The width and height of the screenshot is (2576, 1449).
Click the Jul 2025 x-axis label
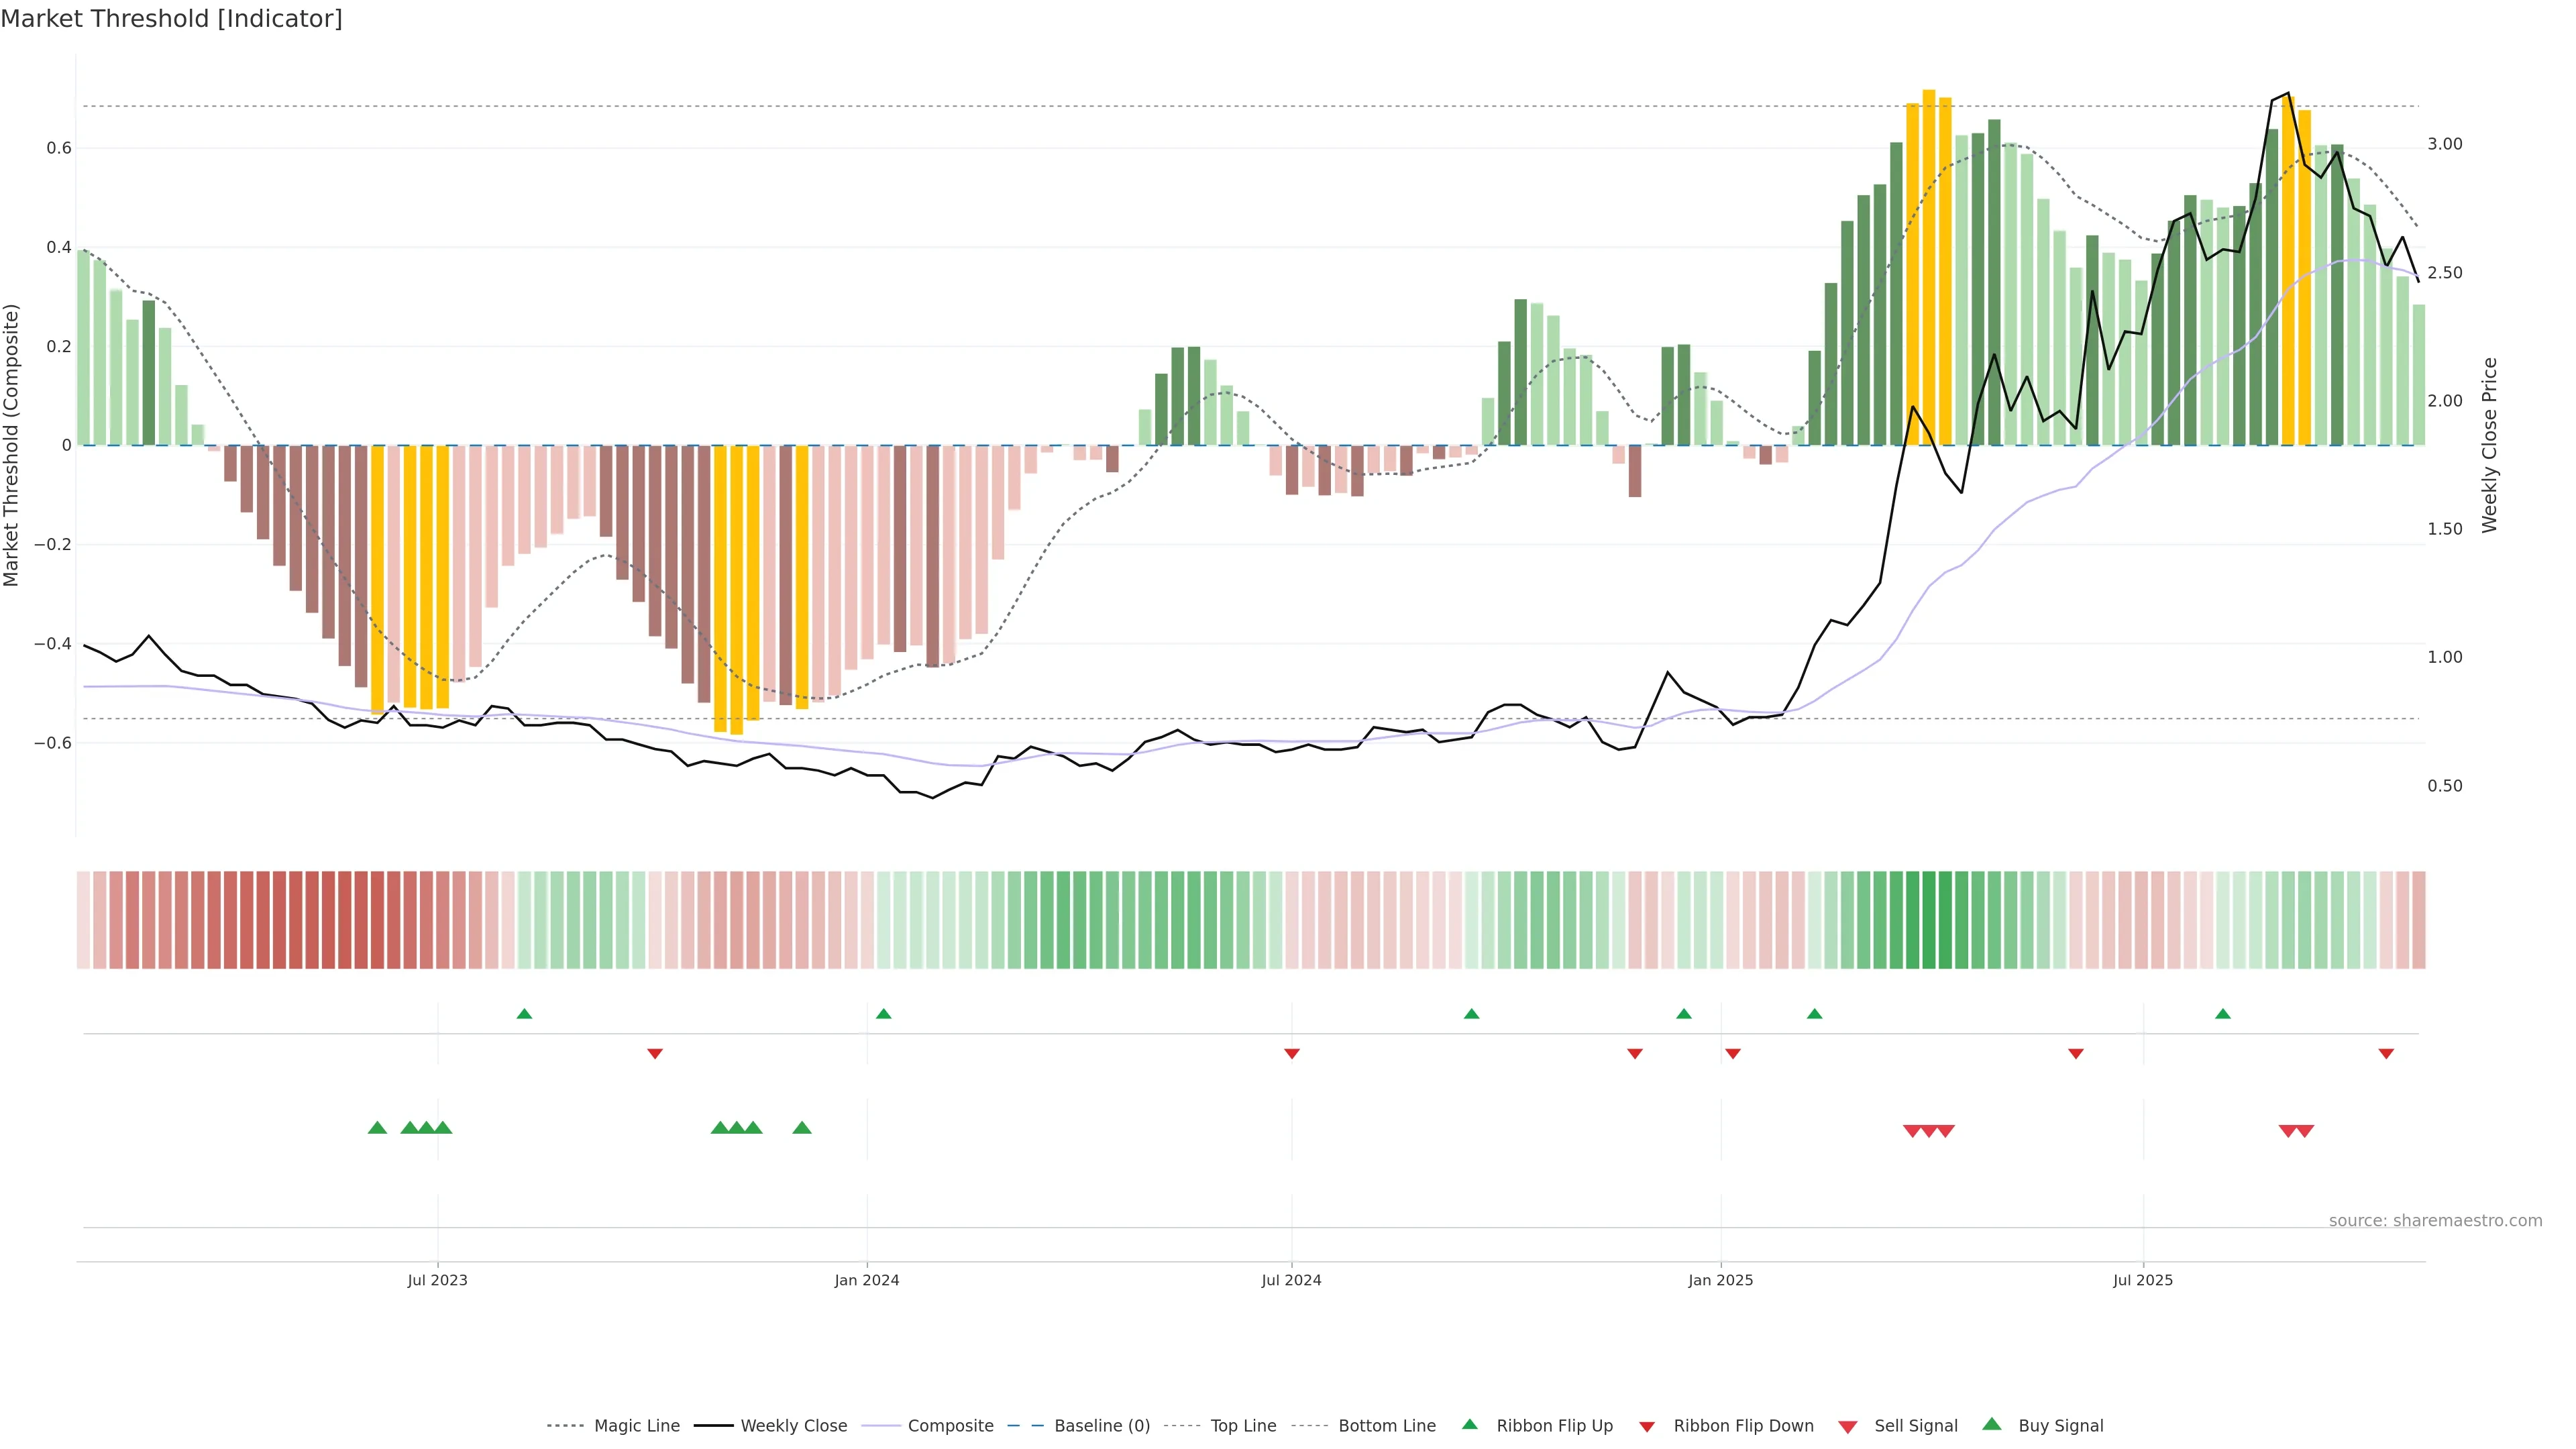[x=2142, y=1280]
